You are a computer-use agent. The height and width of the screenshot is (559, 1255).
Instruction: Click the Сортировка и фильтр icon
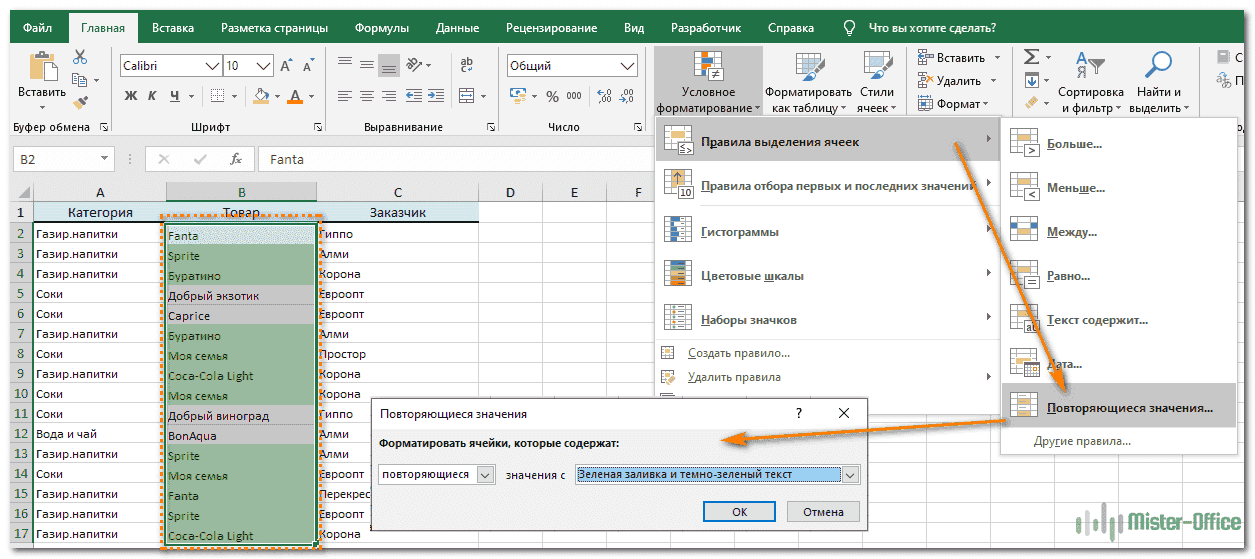click(x=1090, y=66)
